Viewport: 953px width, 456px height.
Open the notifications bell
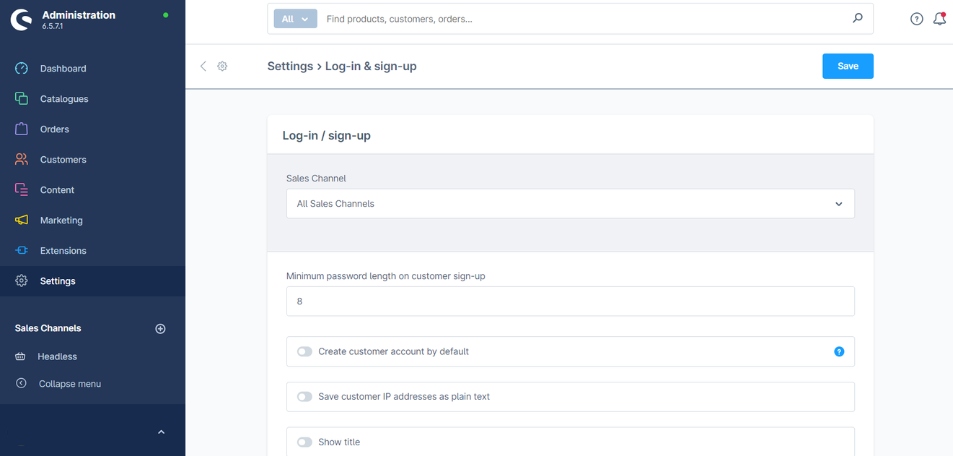pos(939,19)
